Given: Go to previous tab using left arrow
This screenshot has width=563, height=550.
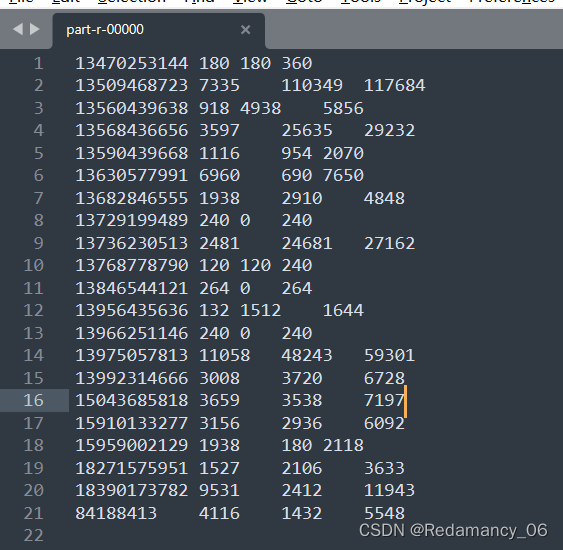Looking at the screenshot, I should 18,29.
